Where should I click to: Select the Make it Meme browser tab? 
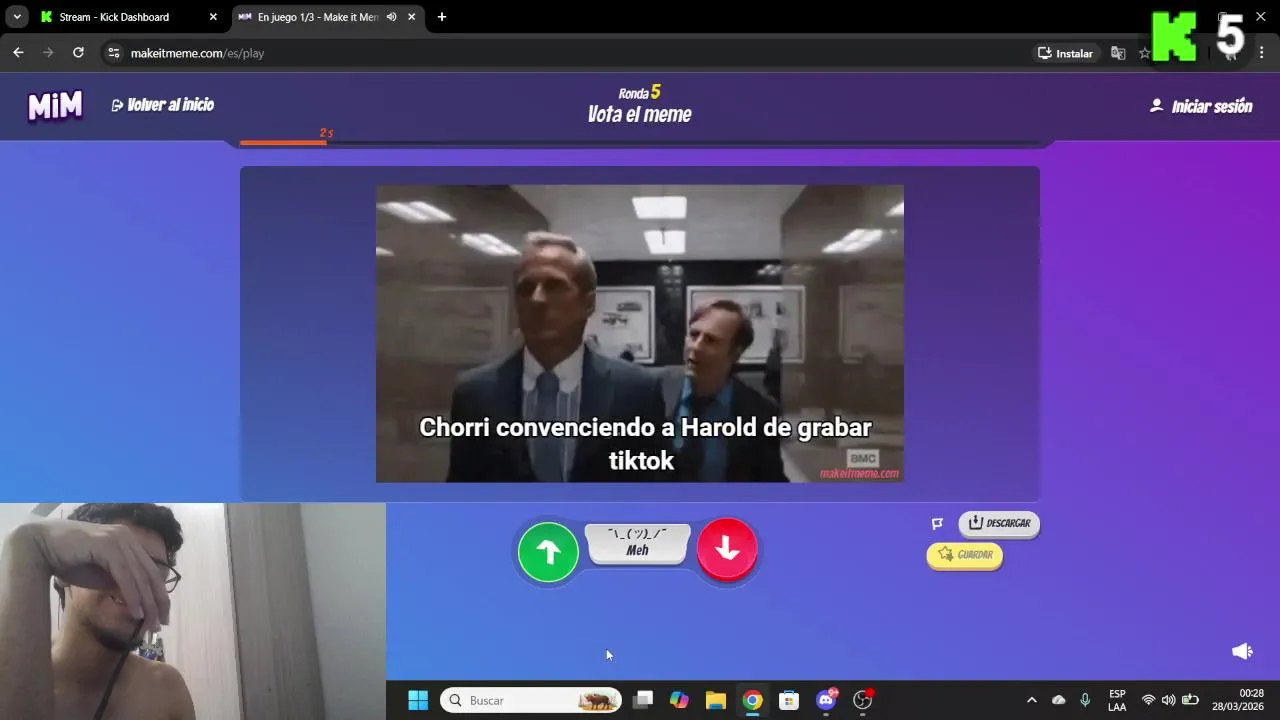pos(318,17)
